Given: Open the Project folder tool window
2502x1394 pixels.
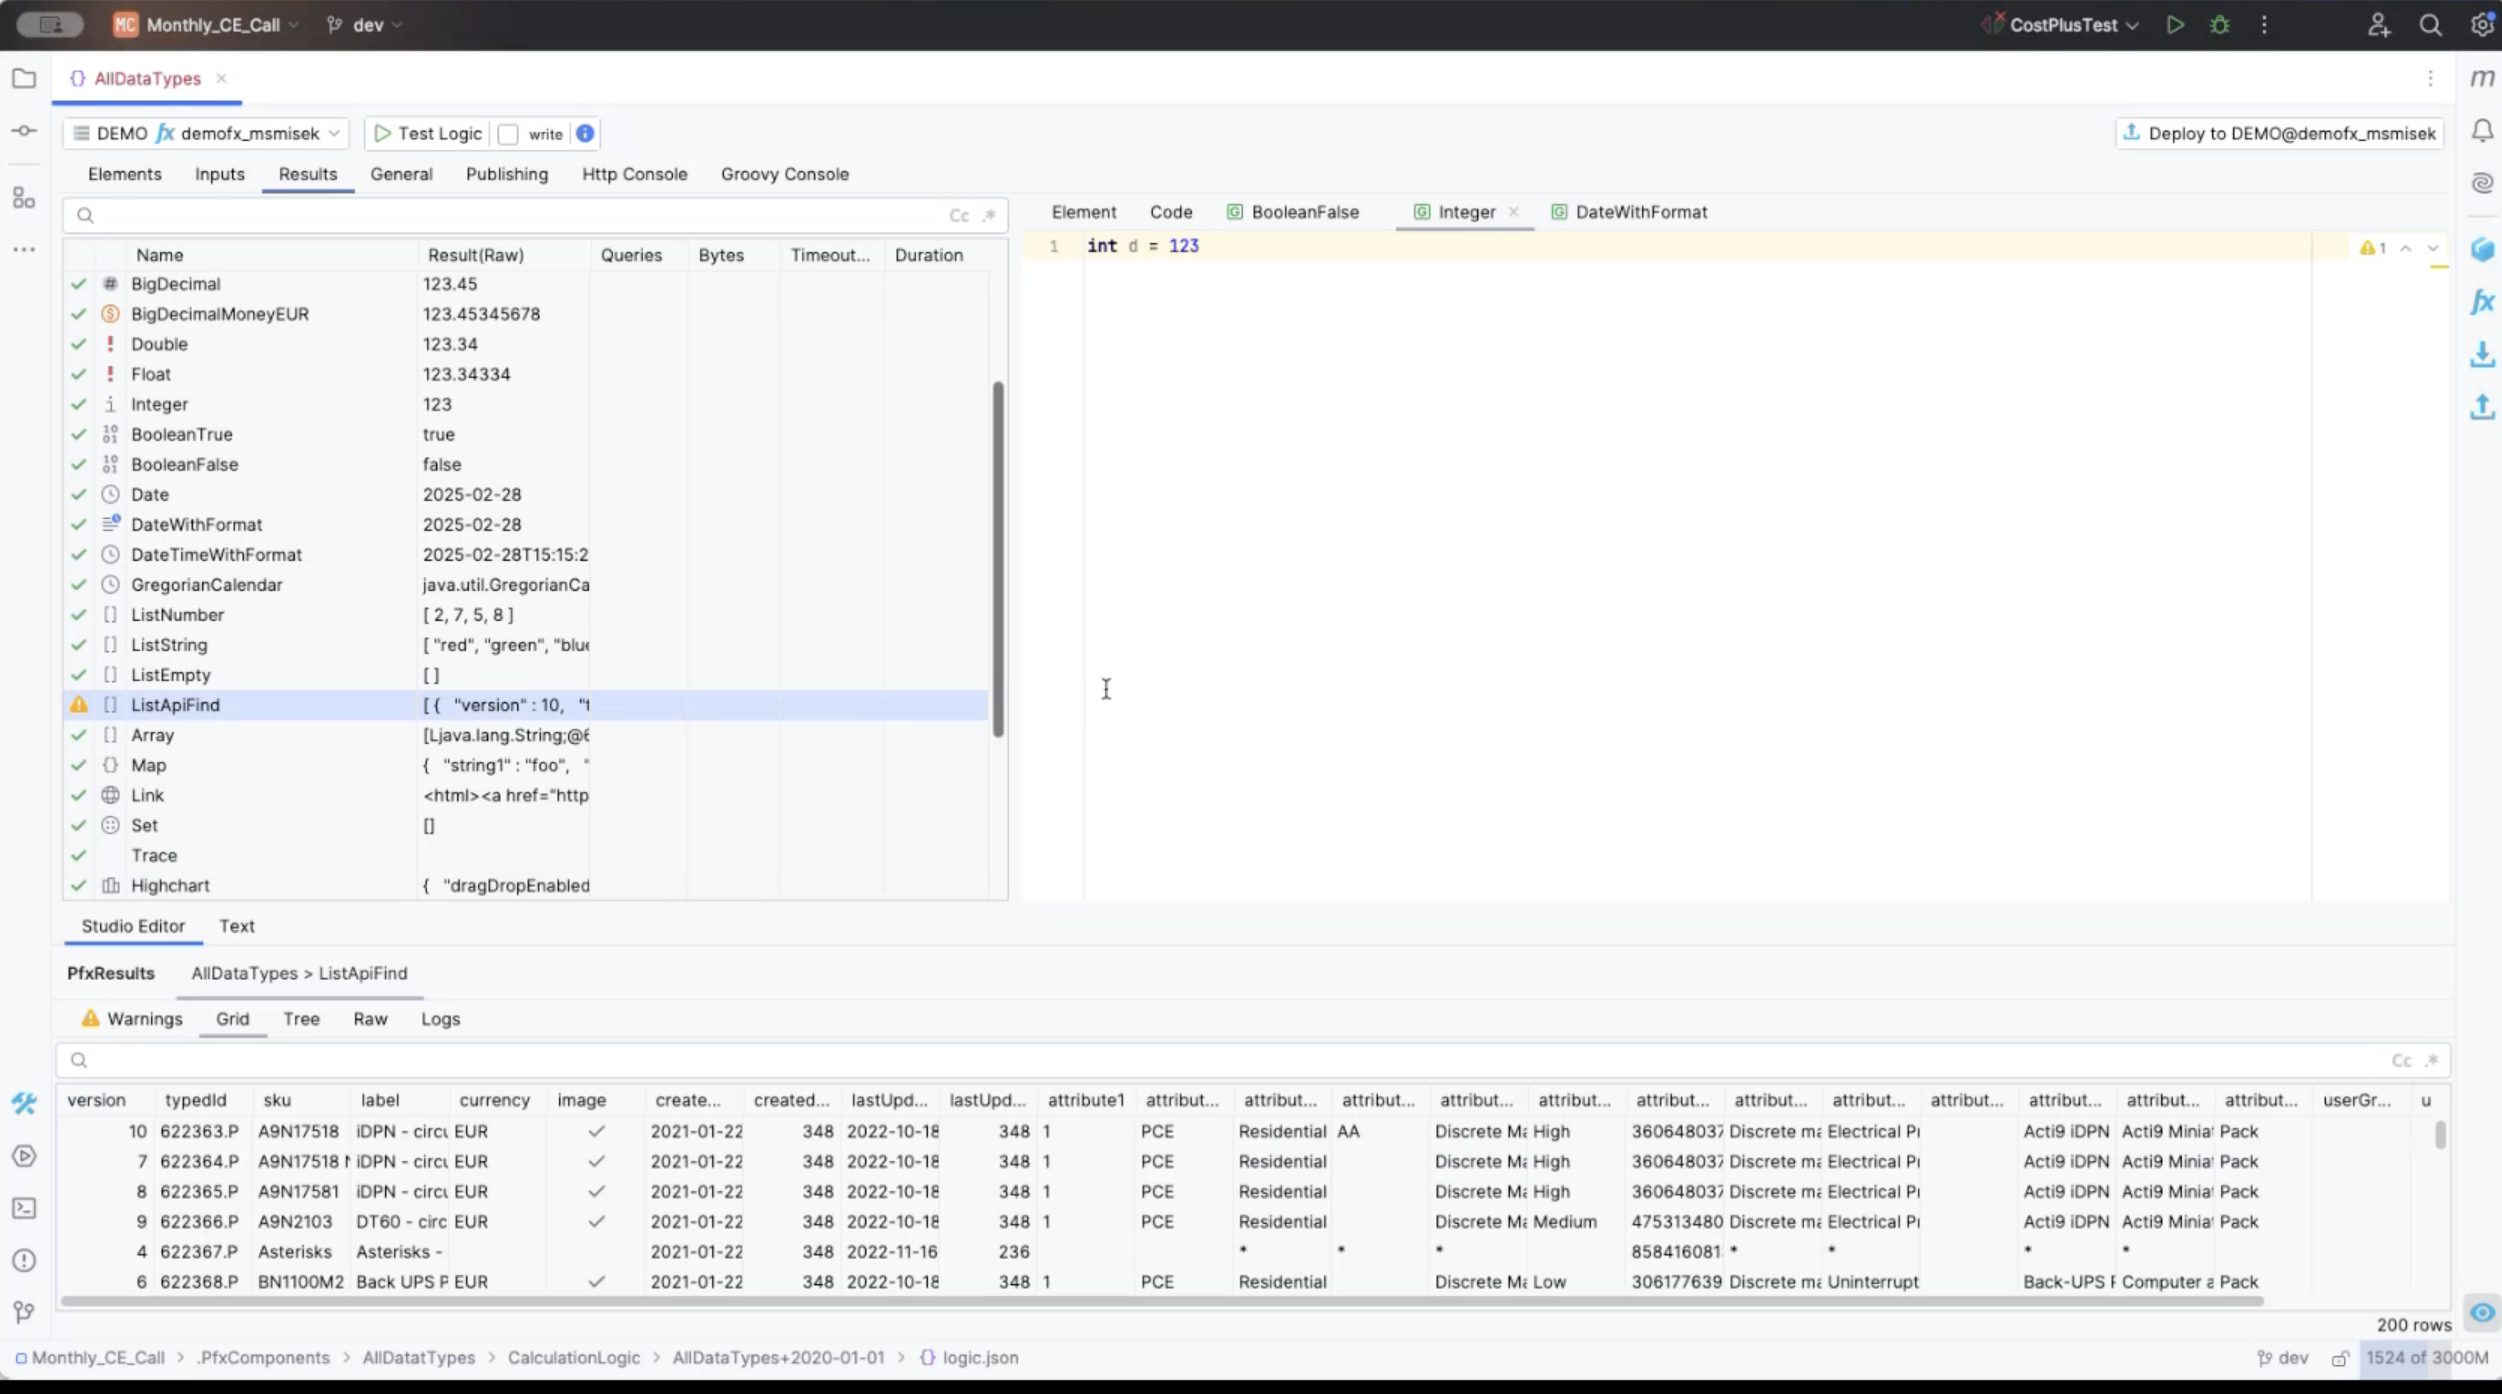Looking at the screenshot, I should [24, 78].
